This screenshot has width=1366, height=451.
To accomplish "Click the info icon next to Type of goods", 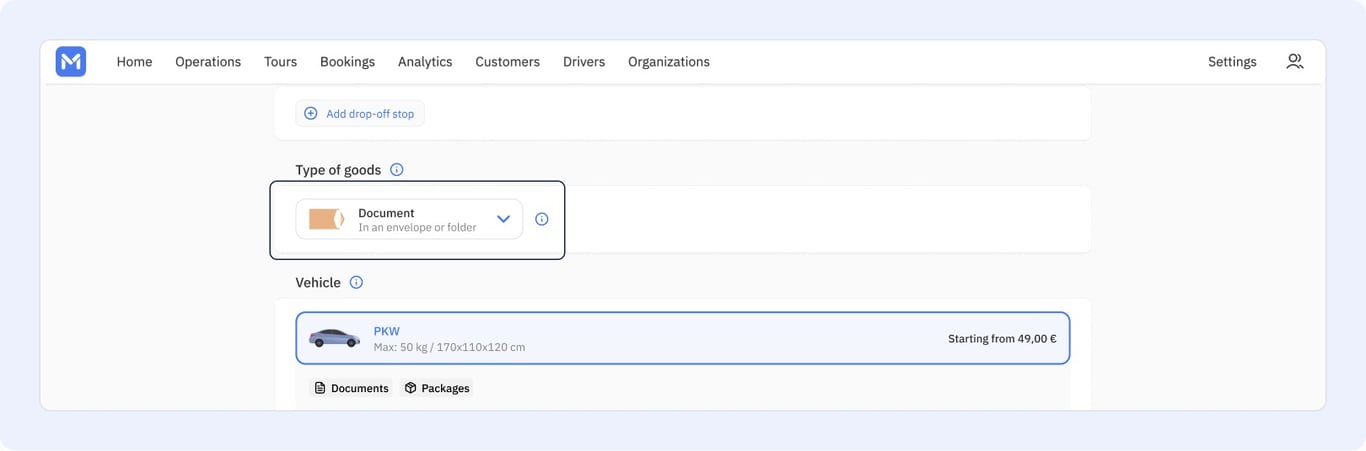I will click(397, 170).
